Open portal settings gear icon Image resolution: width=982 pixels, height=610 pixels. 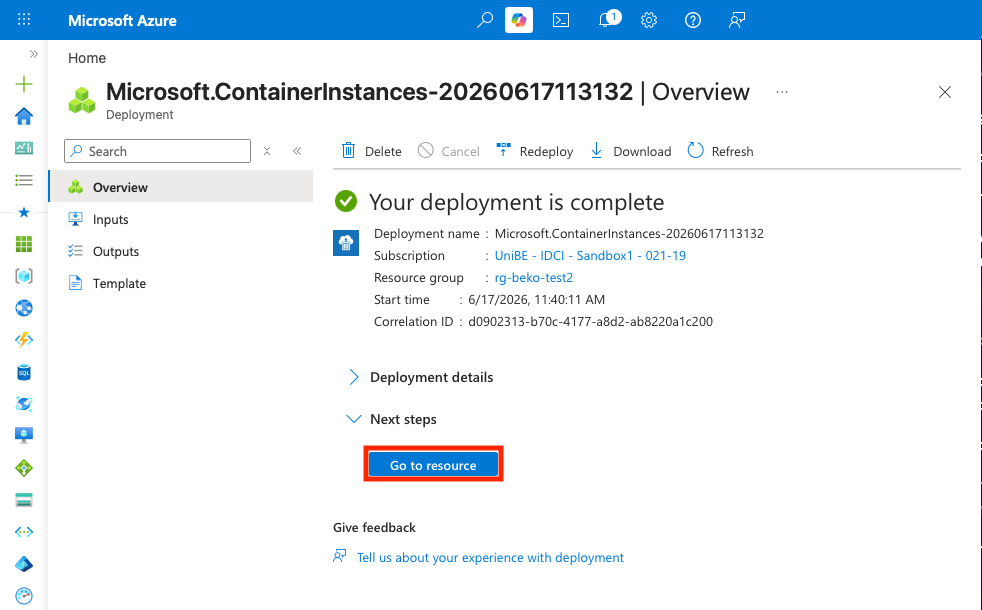(x=649, y=20)
